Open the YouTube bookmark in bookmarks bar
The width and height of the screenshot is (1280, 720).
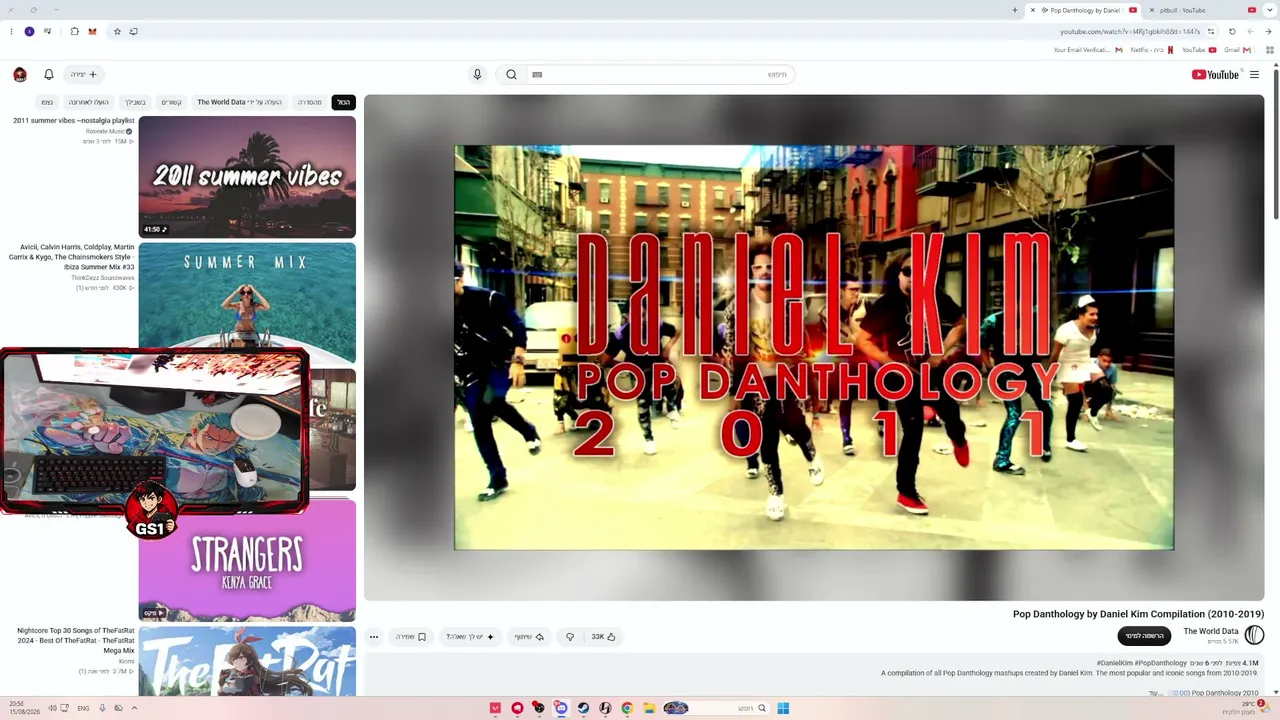1199,50
